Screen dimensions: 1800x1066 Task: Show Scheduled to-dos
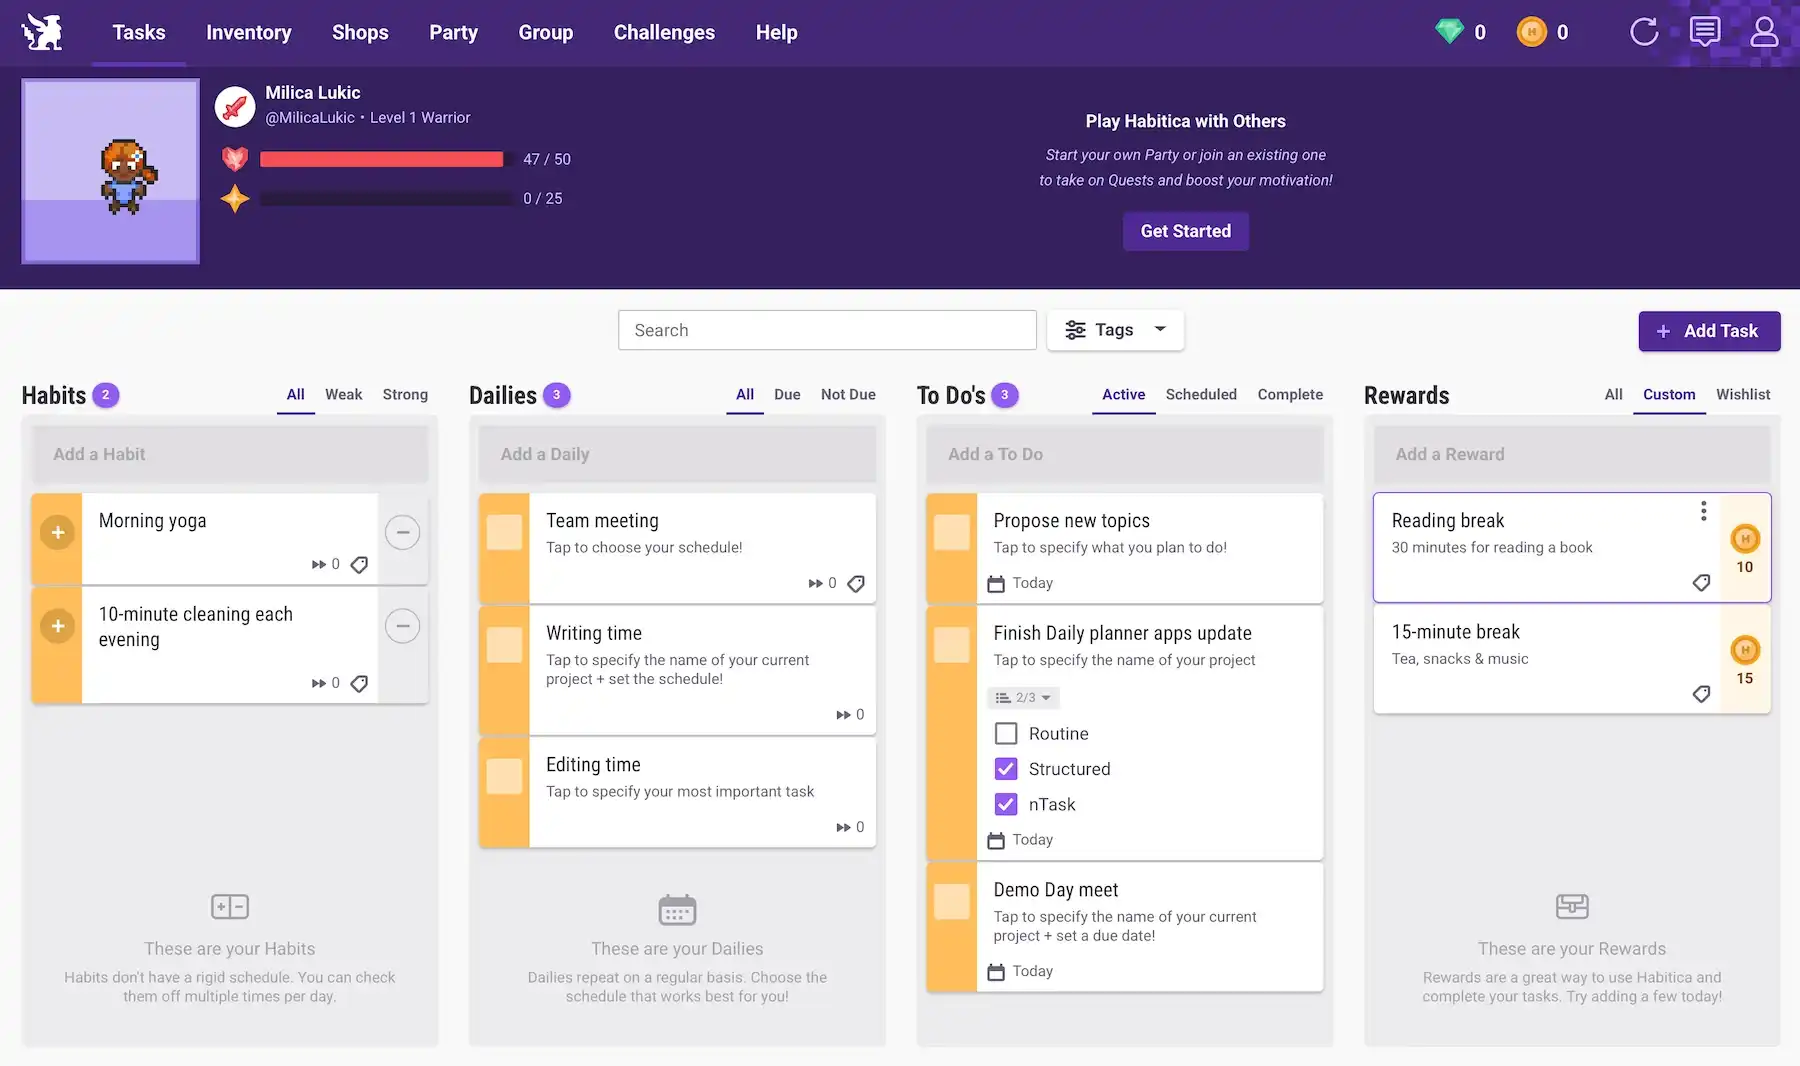point(1201,395)
